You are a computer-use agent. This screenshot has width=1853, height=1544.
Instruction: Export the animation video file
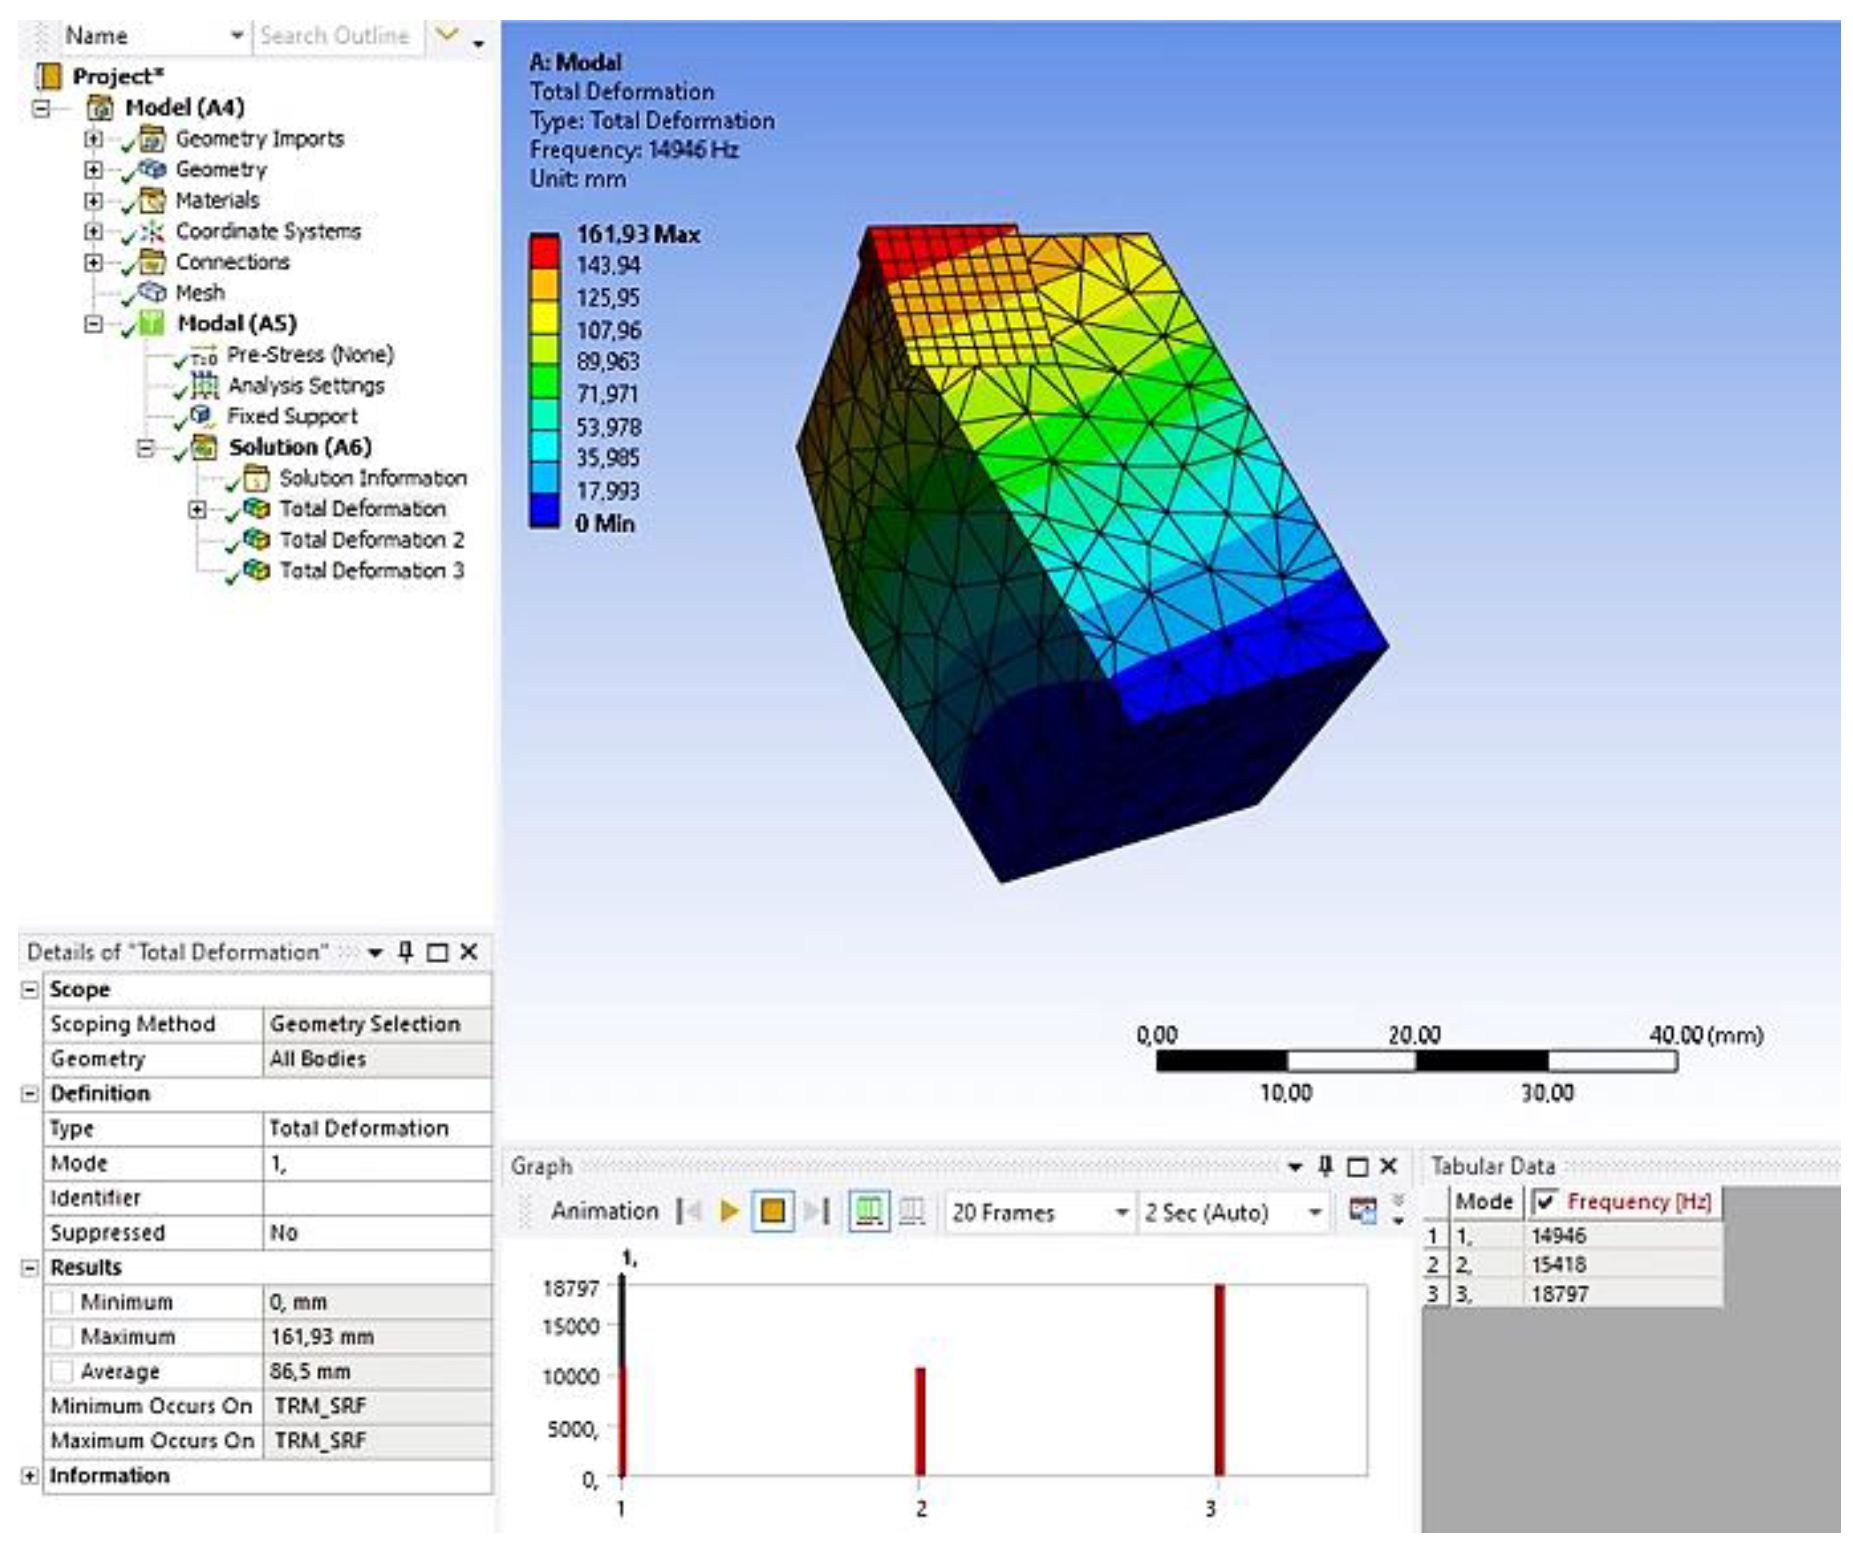click(1362, 1211)
